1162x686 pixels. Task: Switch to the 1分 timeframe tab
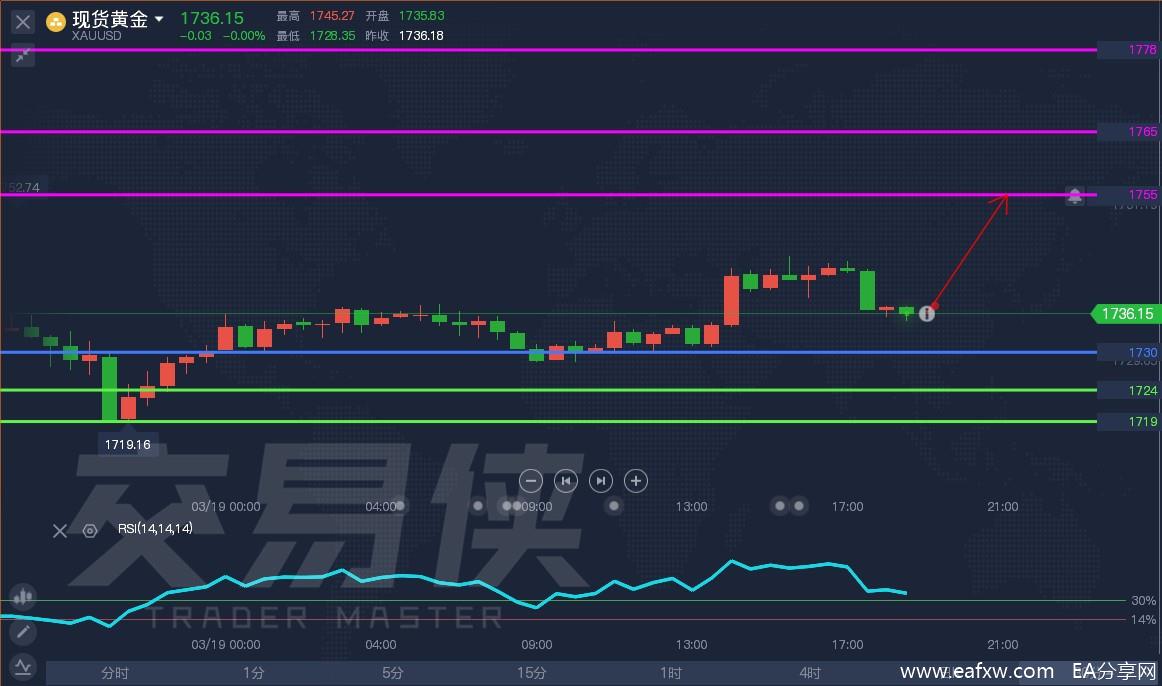tap(253, 673)
